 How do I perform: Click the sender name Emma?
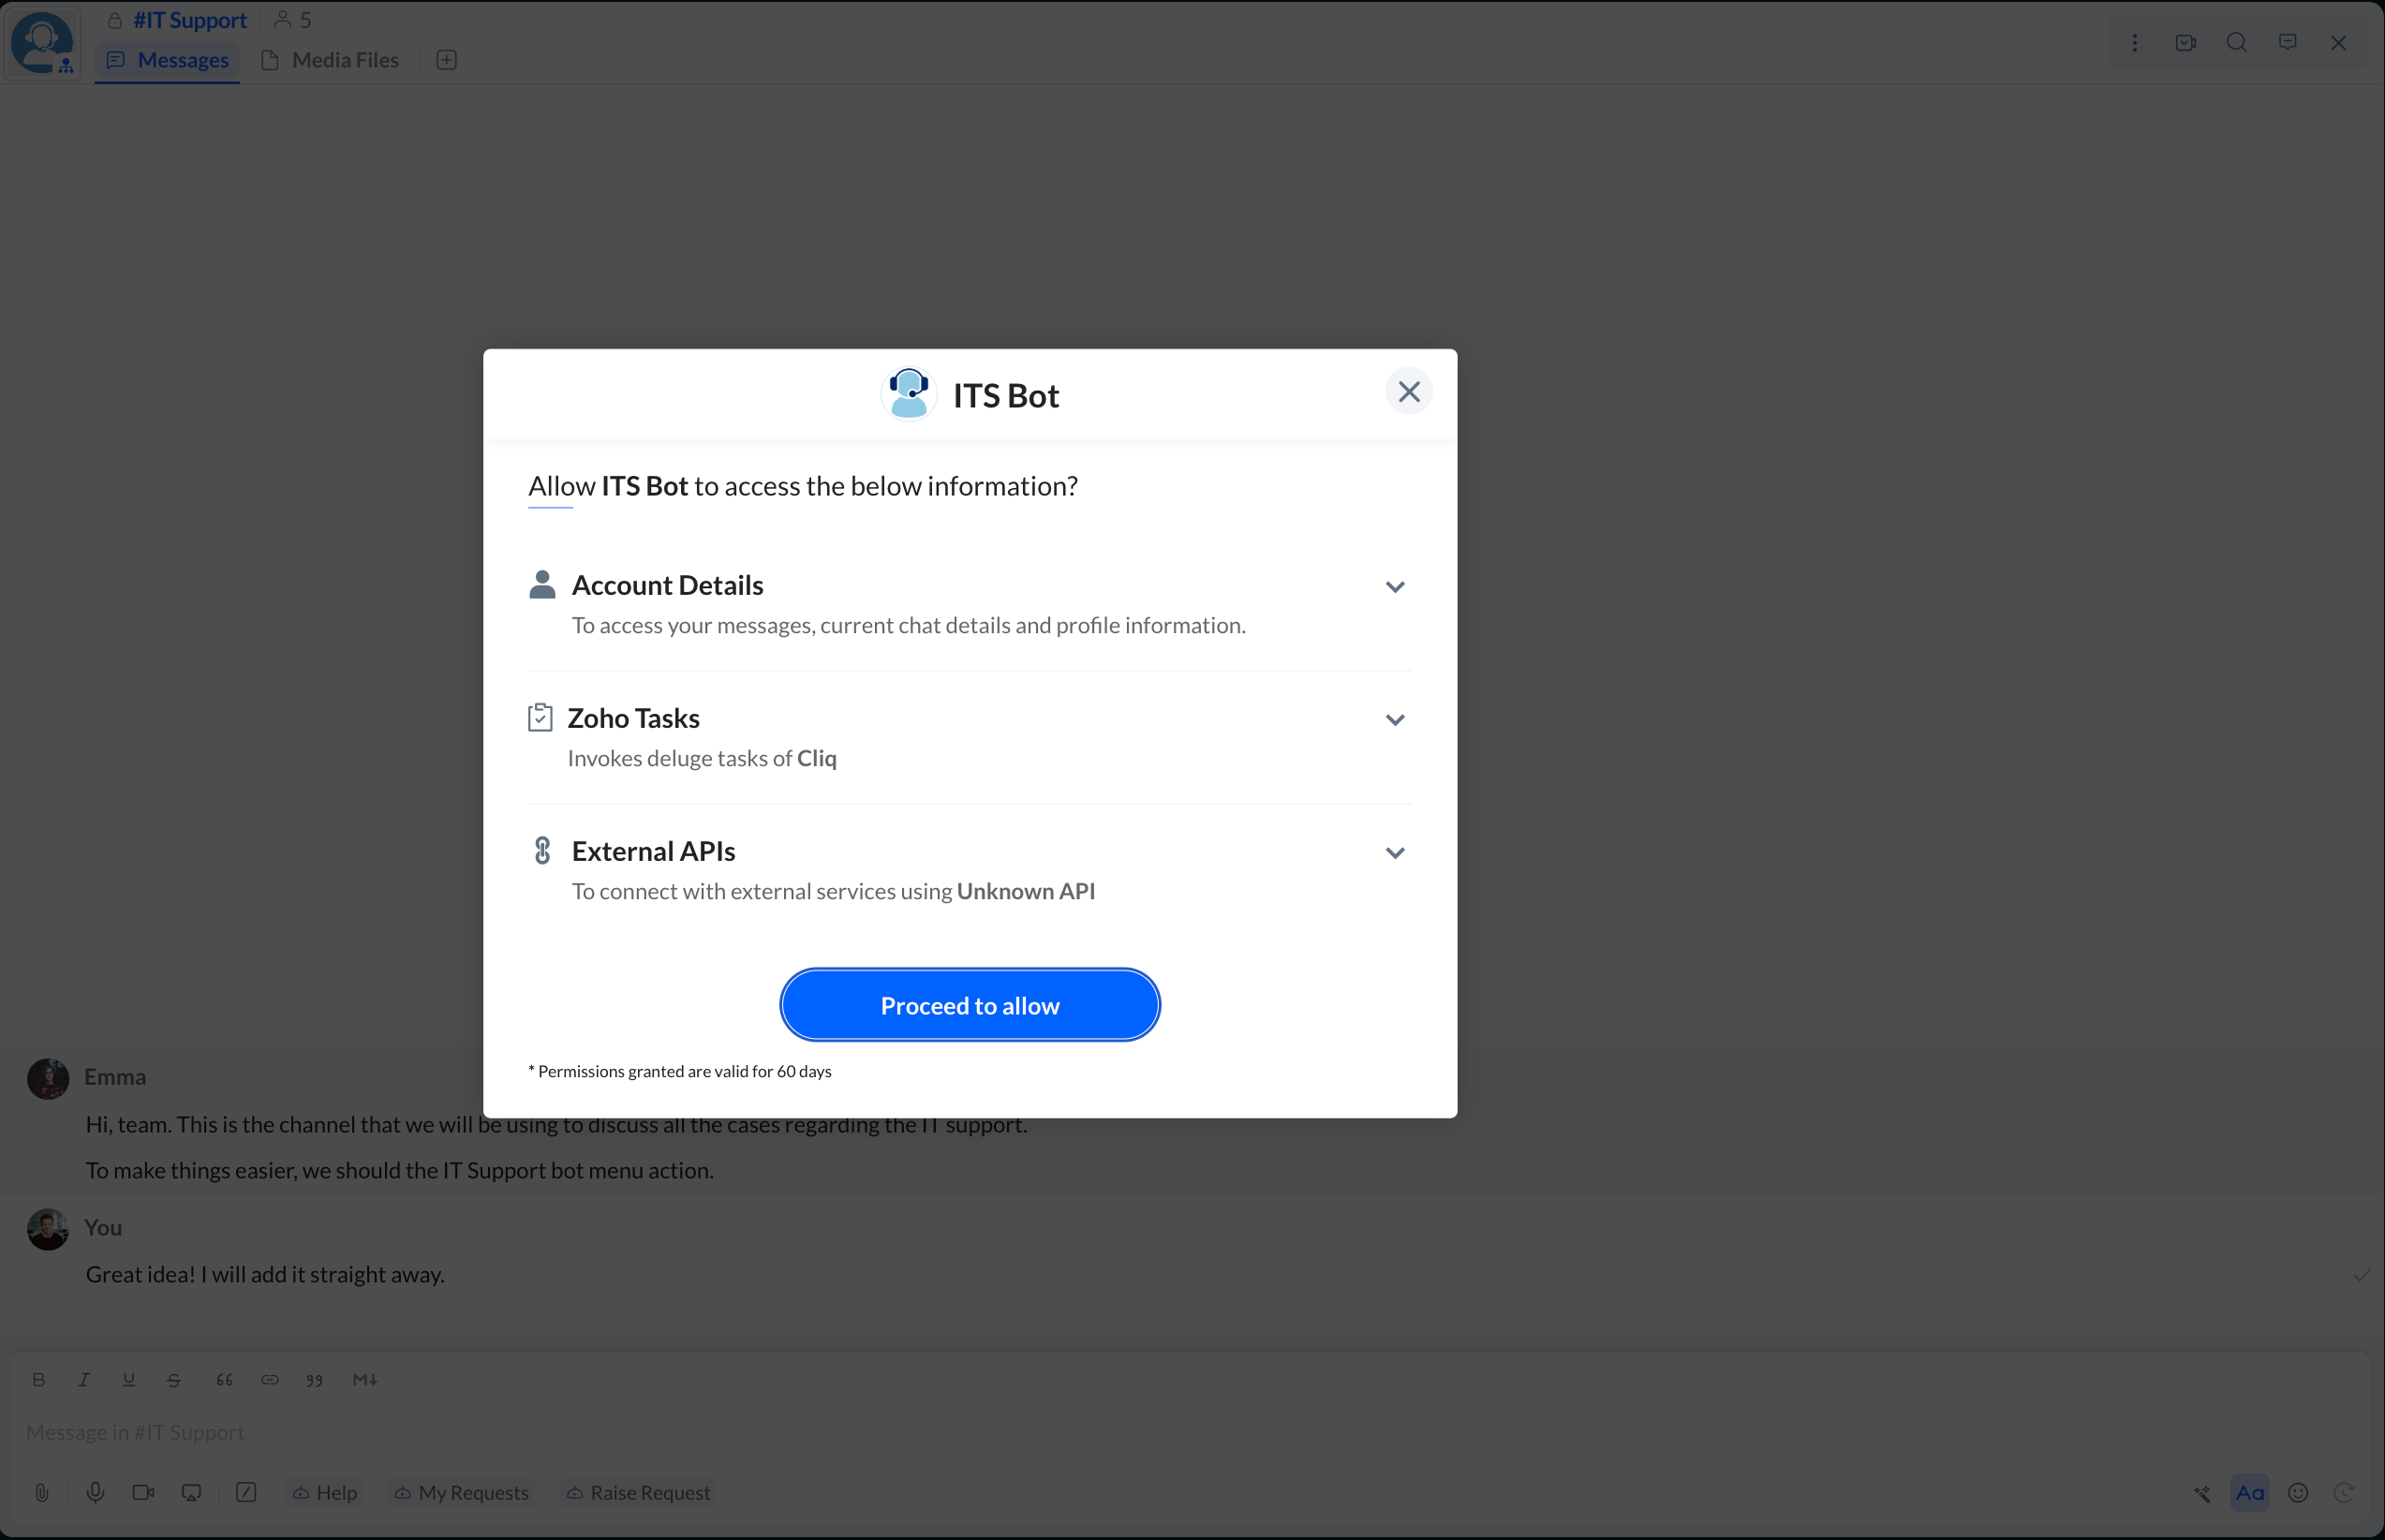[x=115, y=1077]
